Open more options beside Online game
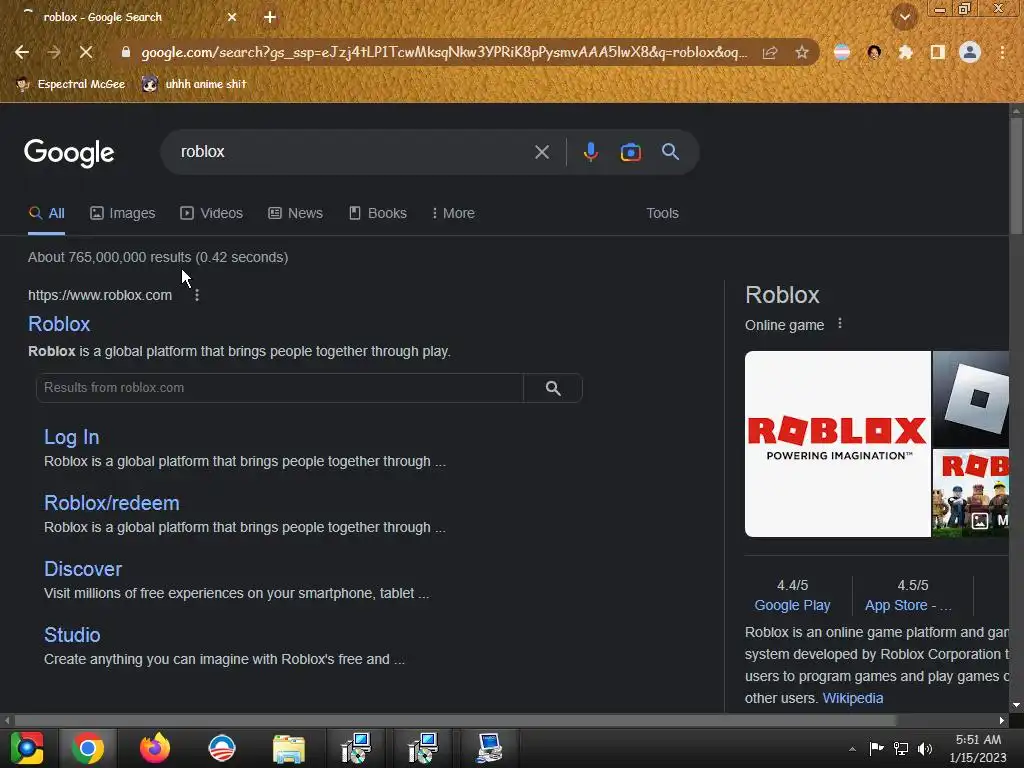1024x768 pixels. [840, 324]
